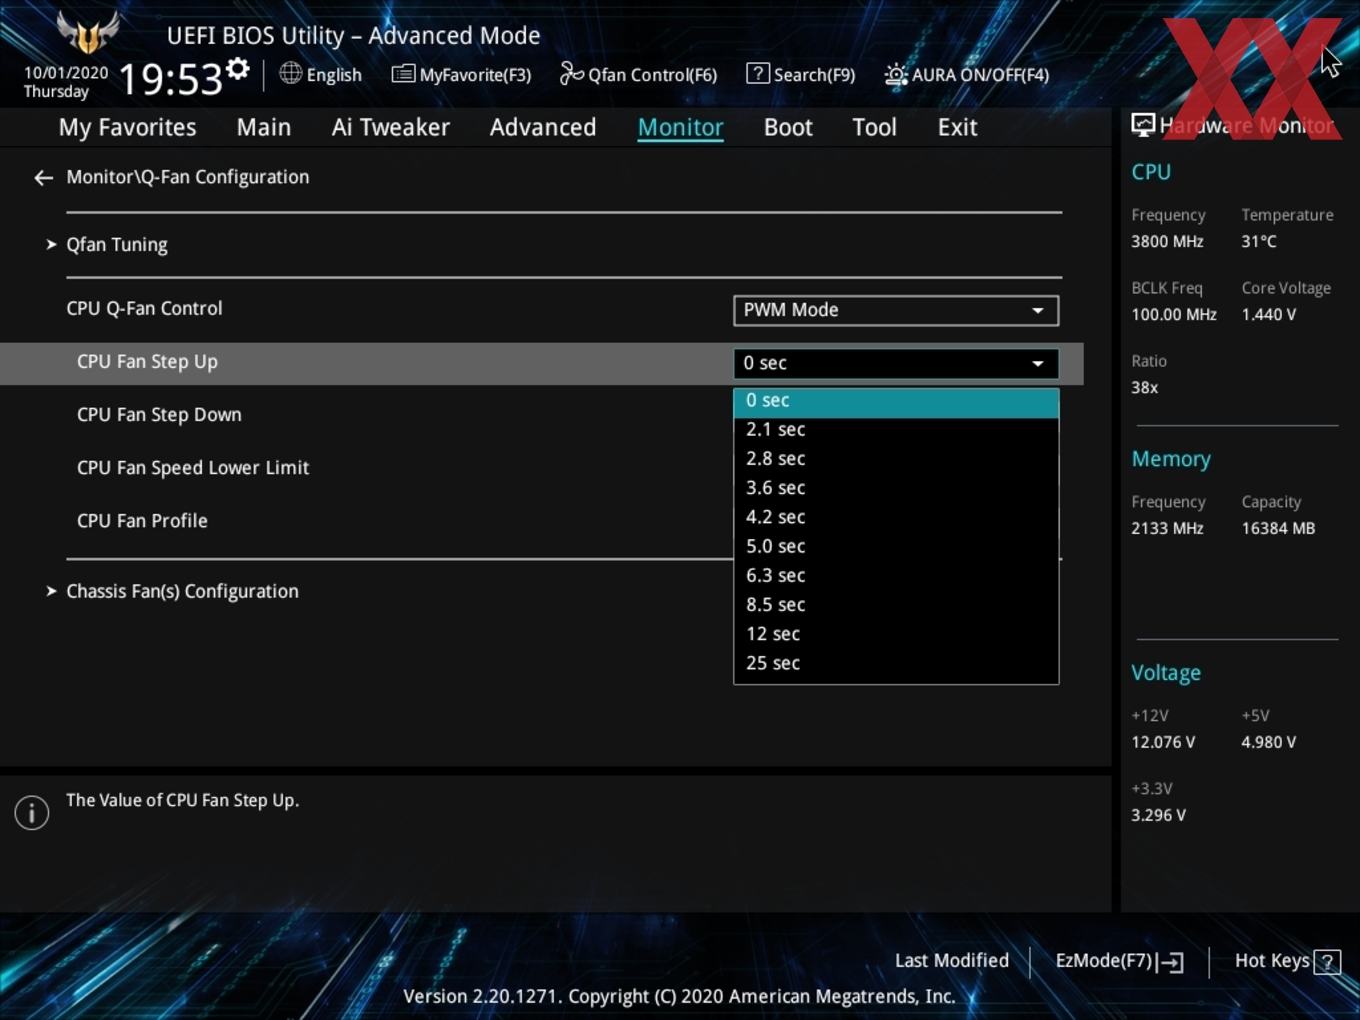This screenshot has width=1360, height=1020.
Task: Click Memory frequency 2133 MHz
Action: coord(1167,529)
